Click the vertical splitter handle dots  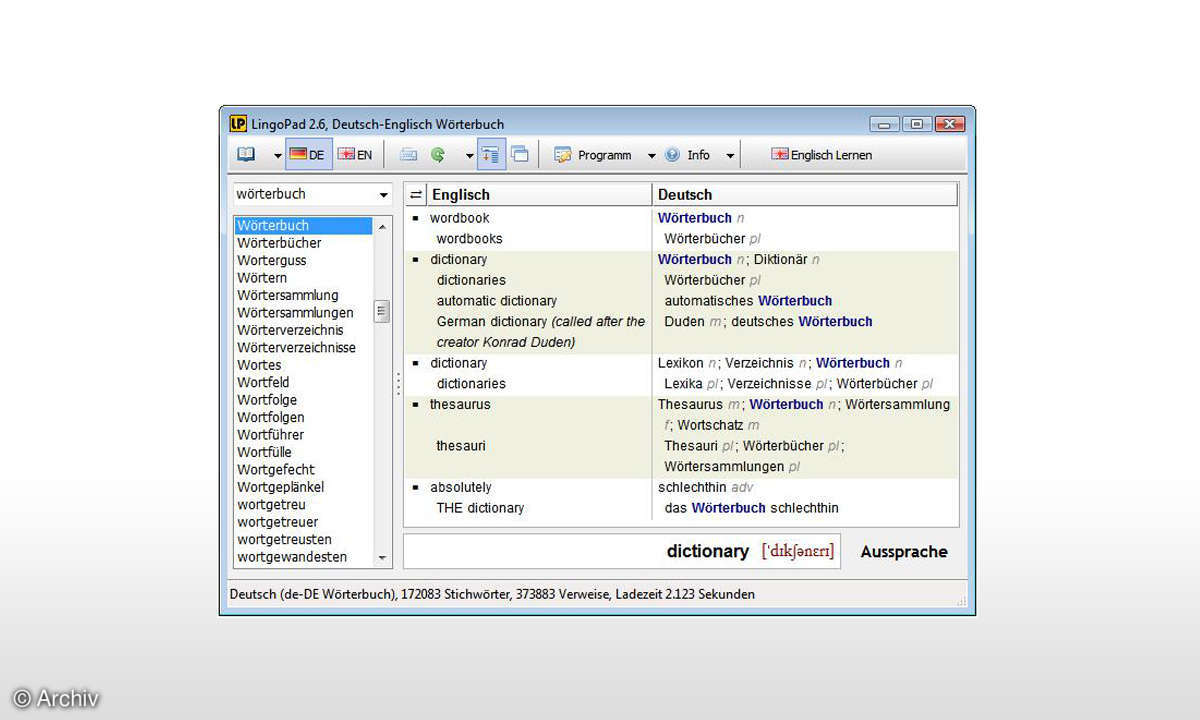click(x=398, y=383)
